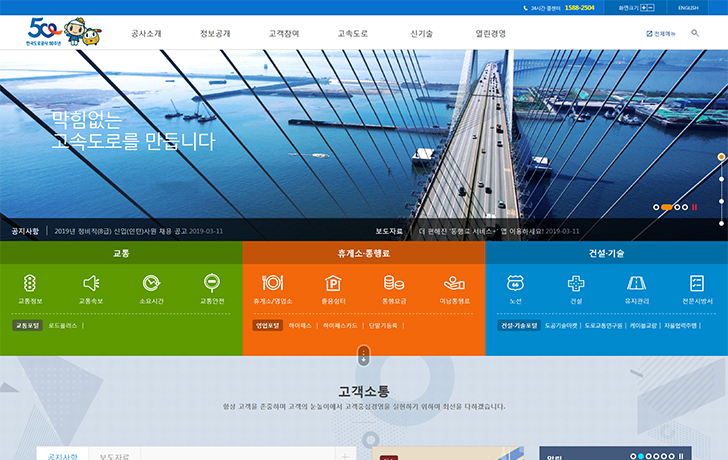Click the mascot characters image
Screen dimensions: 728x460
coord(83,32)
